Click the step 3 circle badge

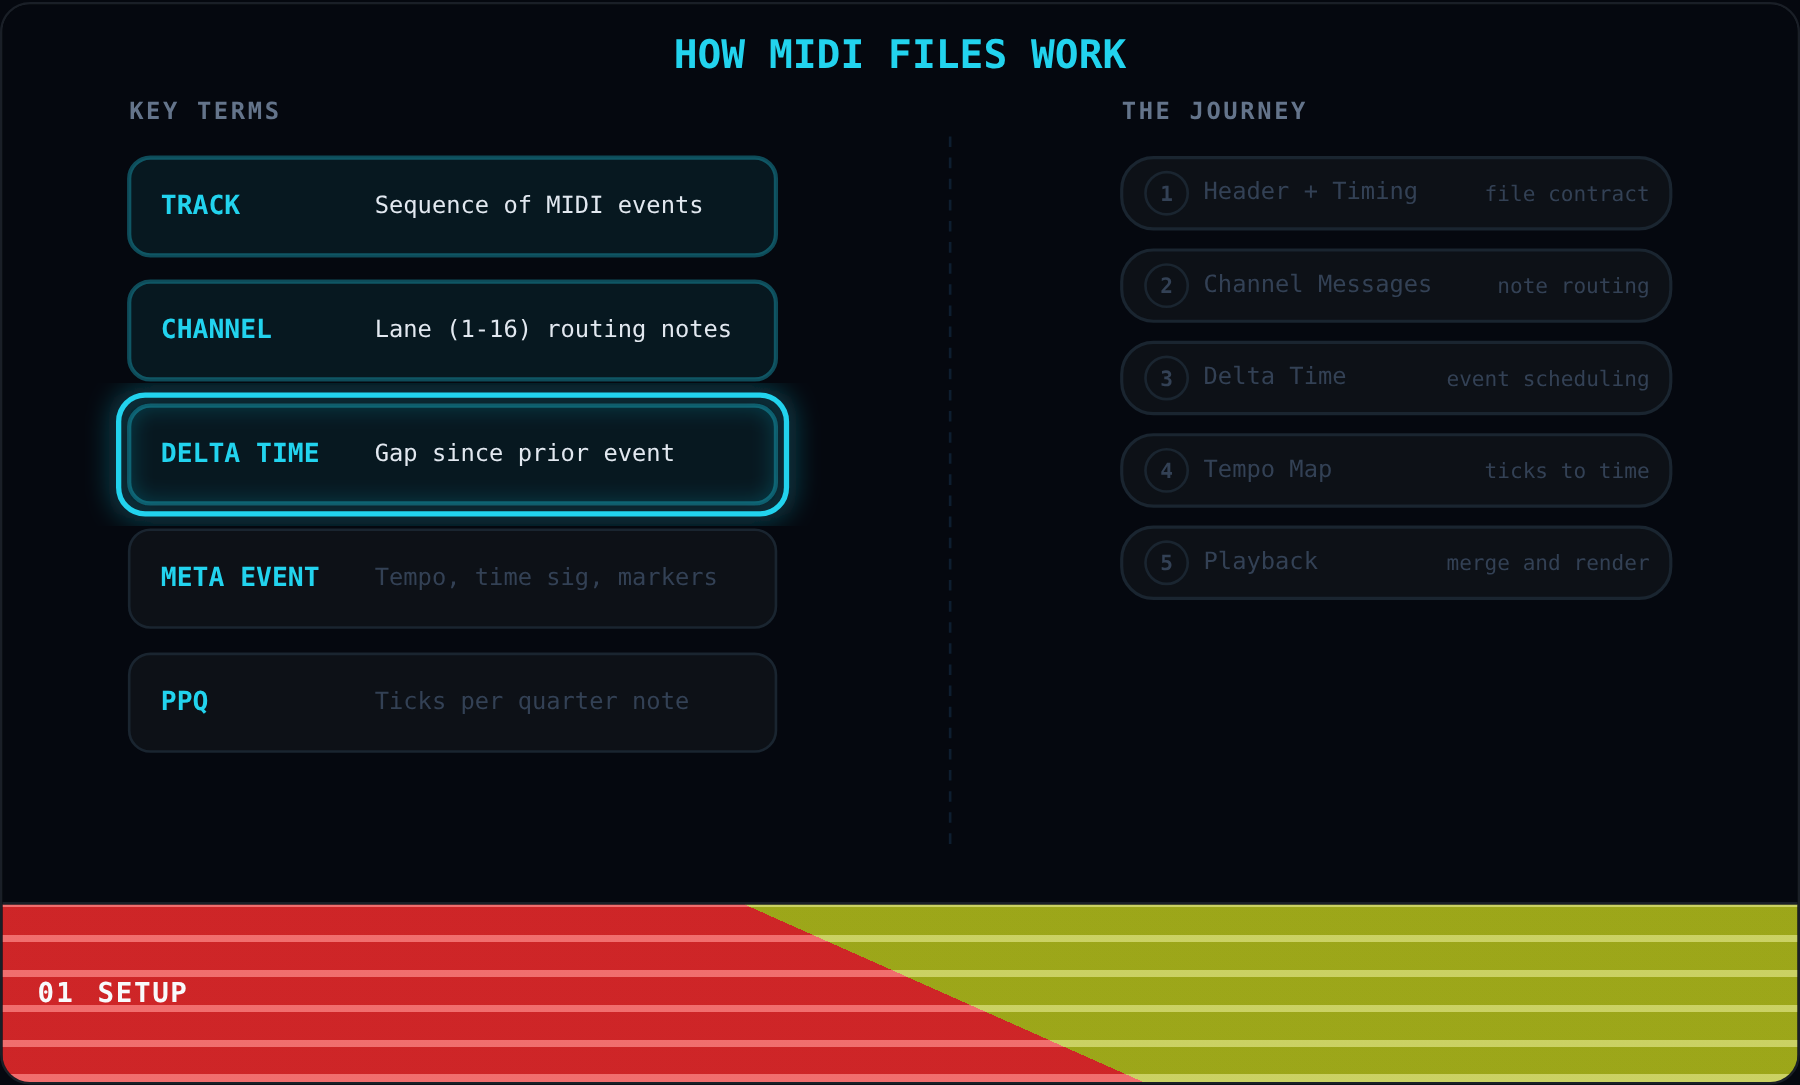[1166, 378]
